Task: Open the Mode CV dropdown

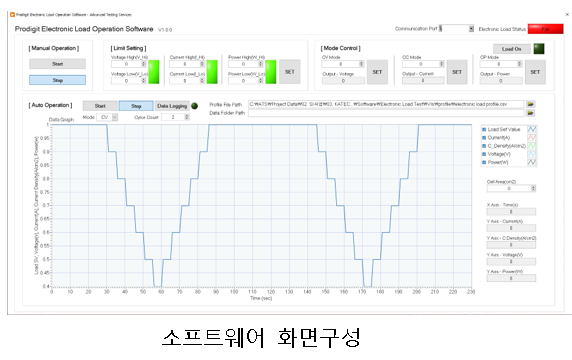Action: tap(115, 117)
